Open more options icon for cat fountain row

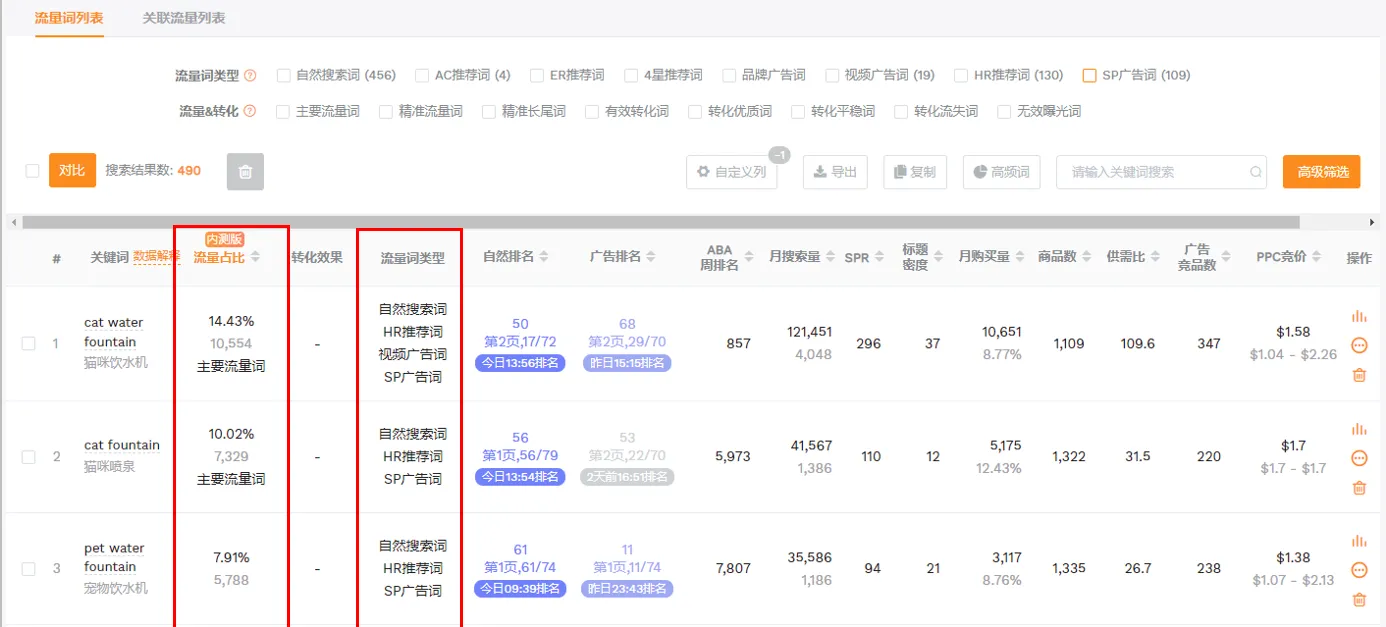point(1359,458)
